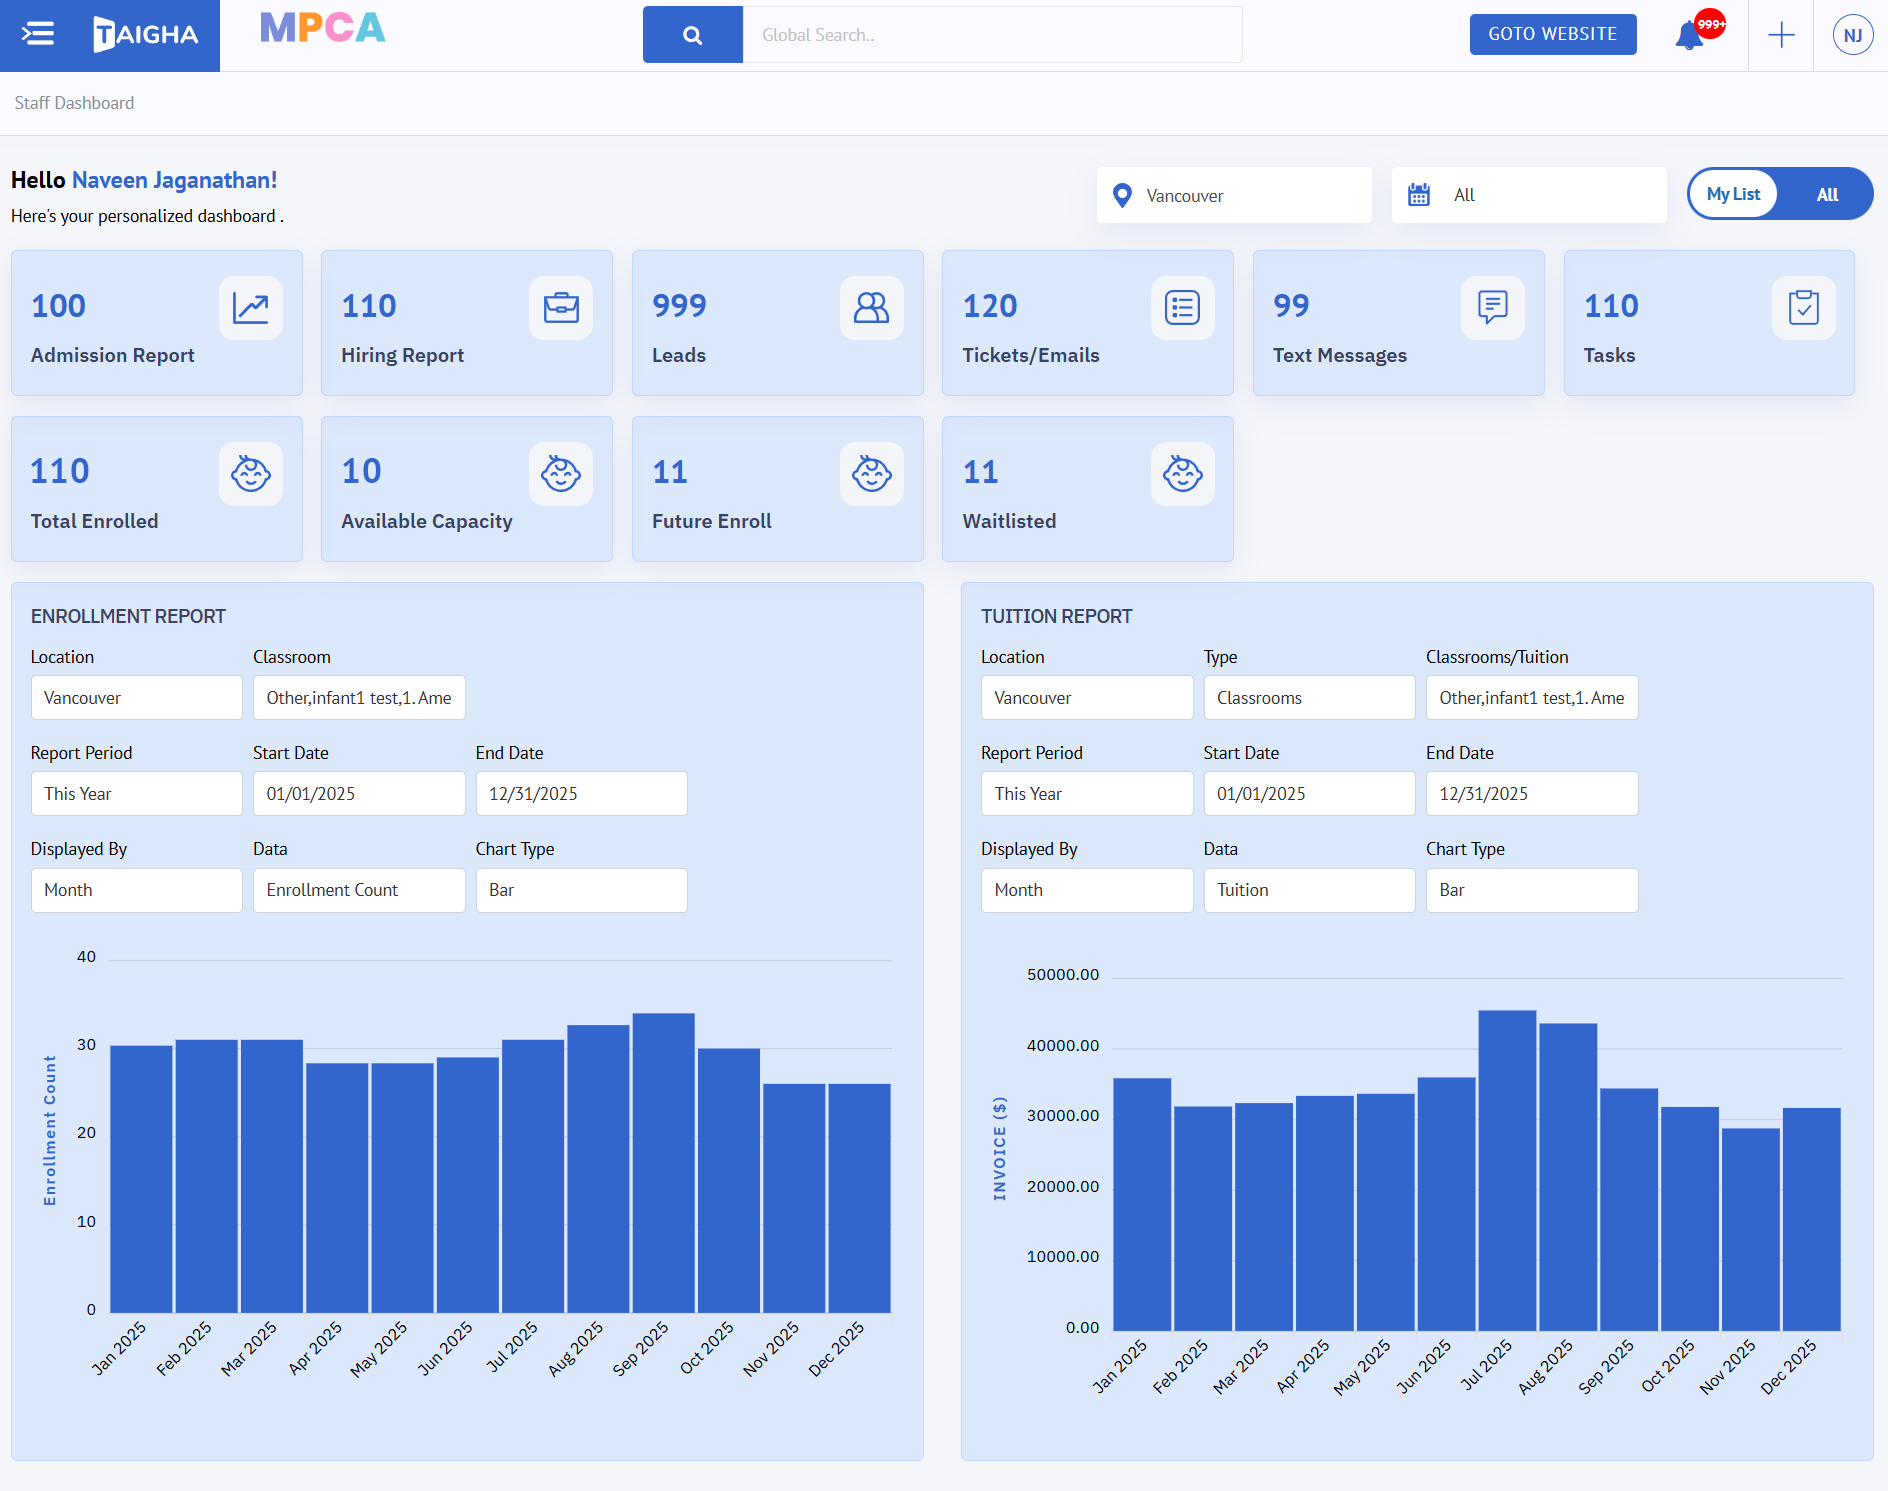This screenshot has width=1888, height=1491.
Task: Open the Enrollment Count data dropdown
Action: (x=358, y=890)
